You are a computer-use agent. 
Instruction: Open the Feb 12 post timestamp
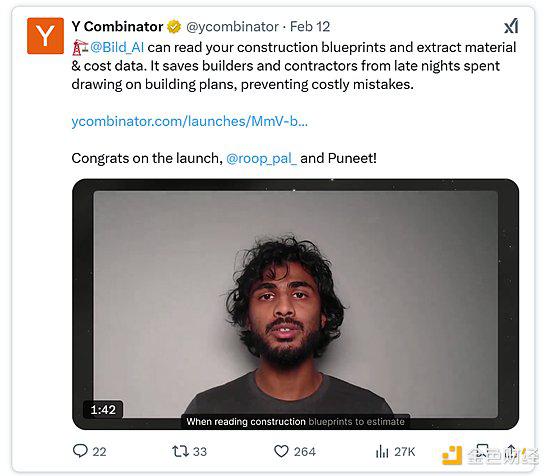310,27
